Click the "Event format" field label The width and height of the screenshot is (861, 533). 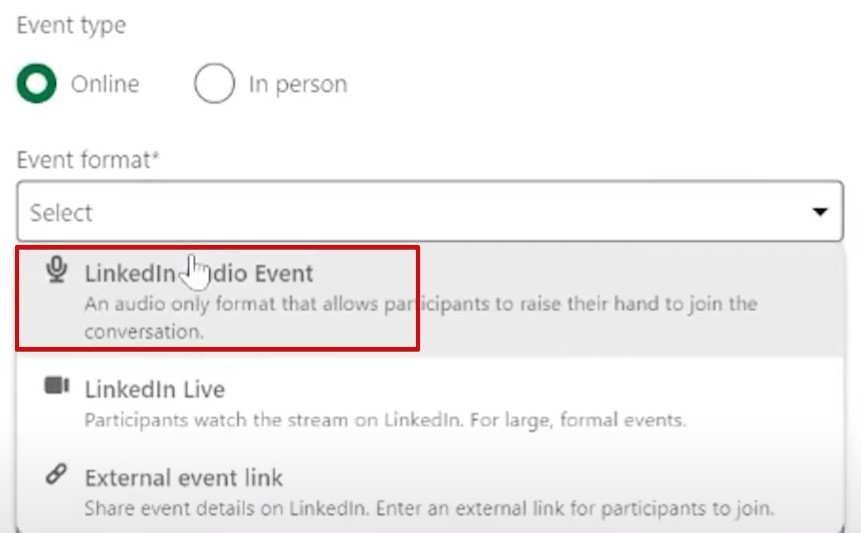88,159
